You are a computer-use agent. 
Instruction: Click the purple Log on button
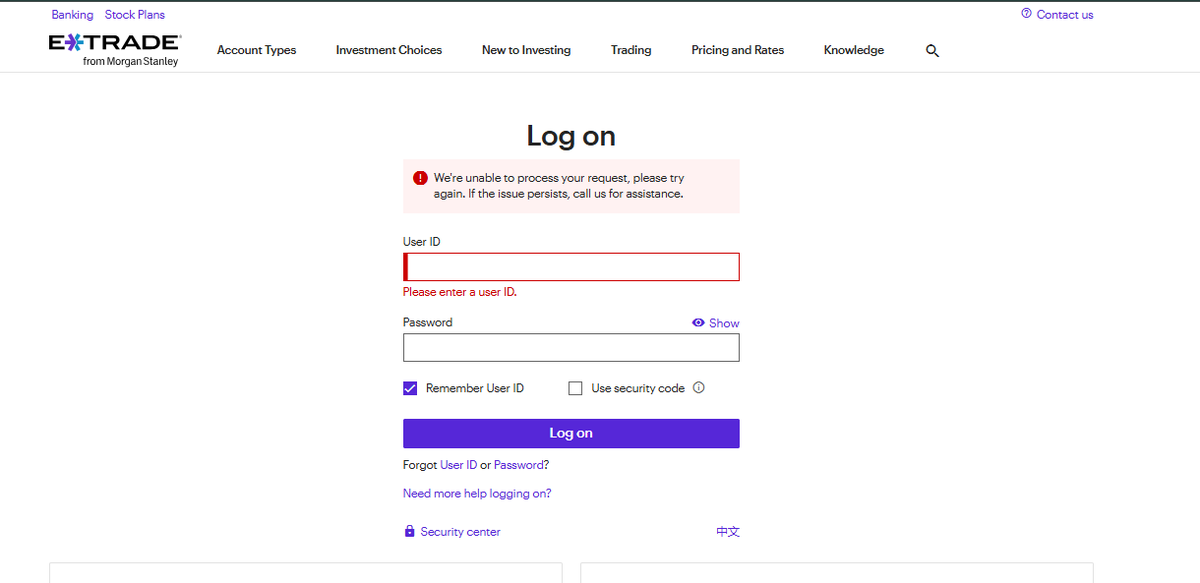pos(571,433)
